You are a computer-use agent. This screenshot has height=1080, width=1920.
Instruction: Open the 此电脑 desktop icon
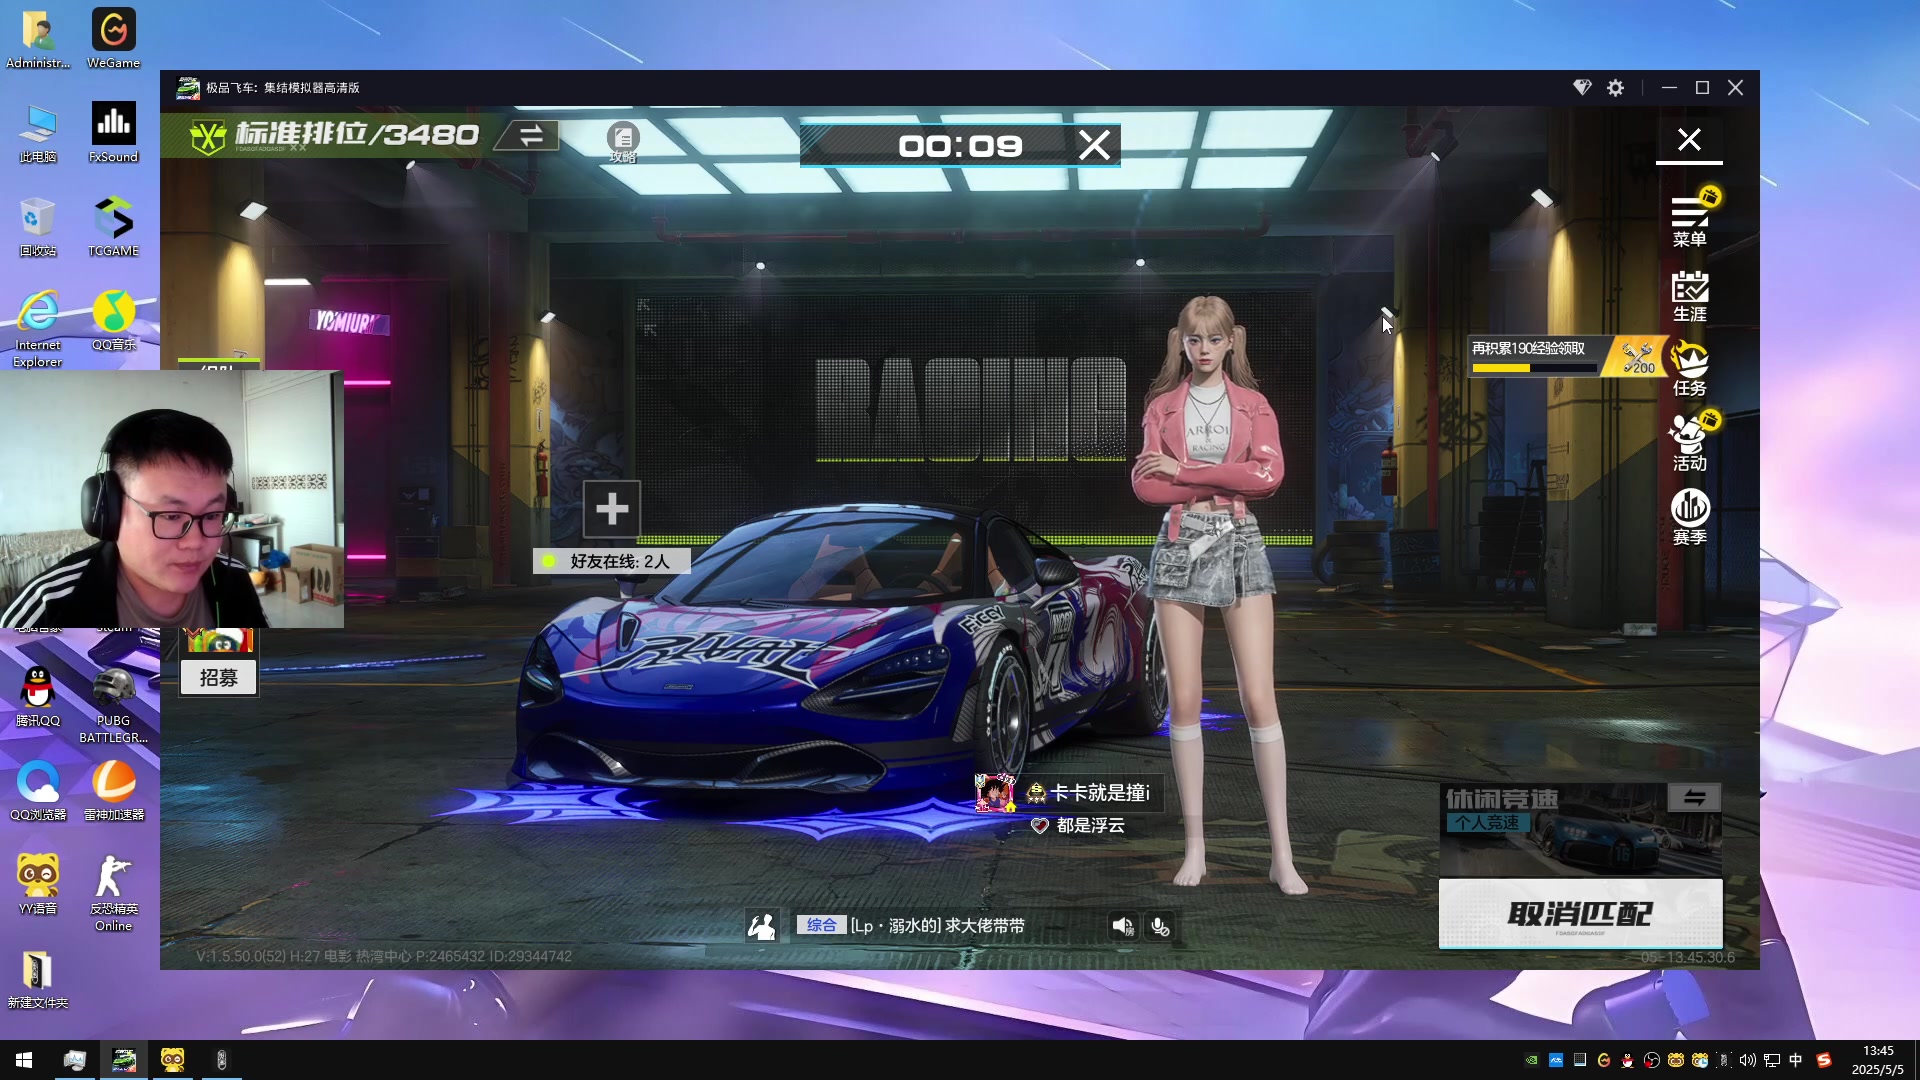click(38, 133)
